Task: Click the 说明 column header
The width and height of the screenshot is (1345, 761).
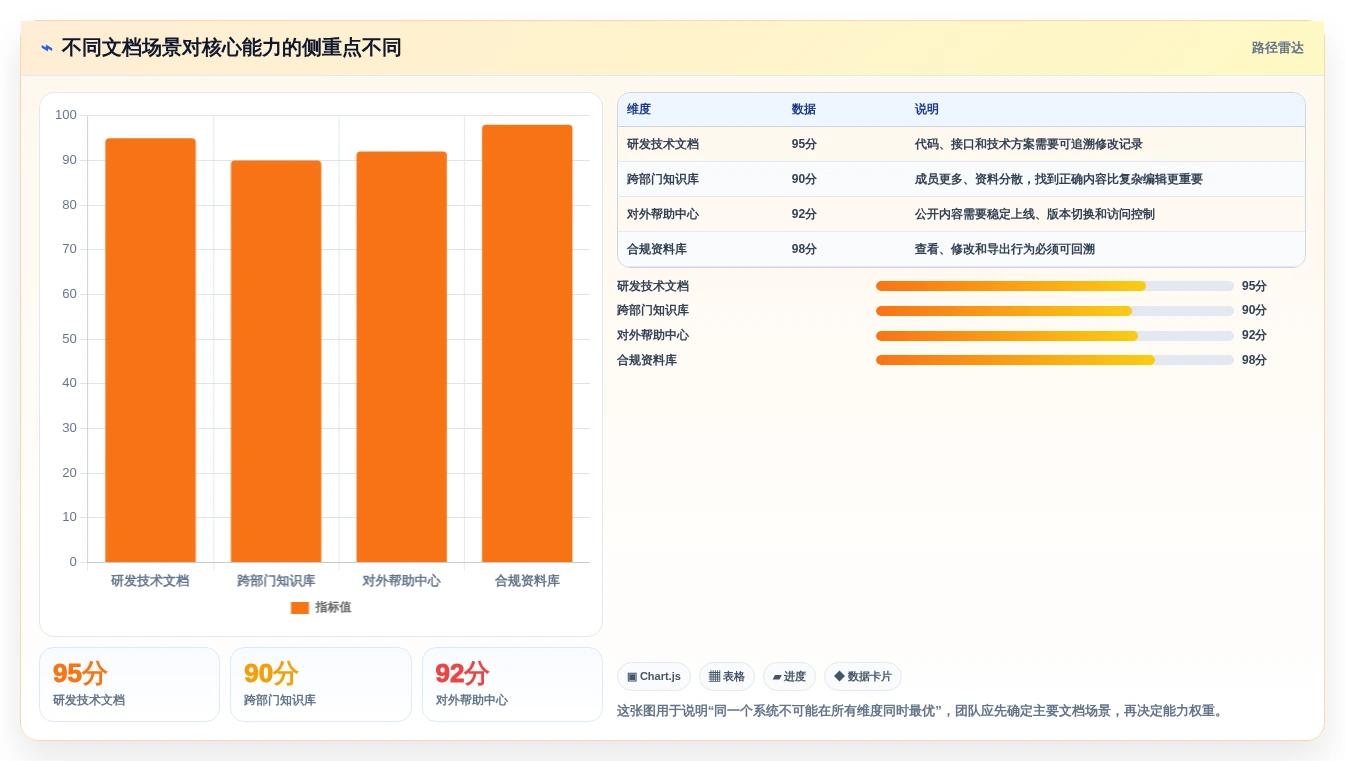Action: [x=926, y=110]
